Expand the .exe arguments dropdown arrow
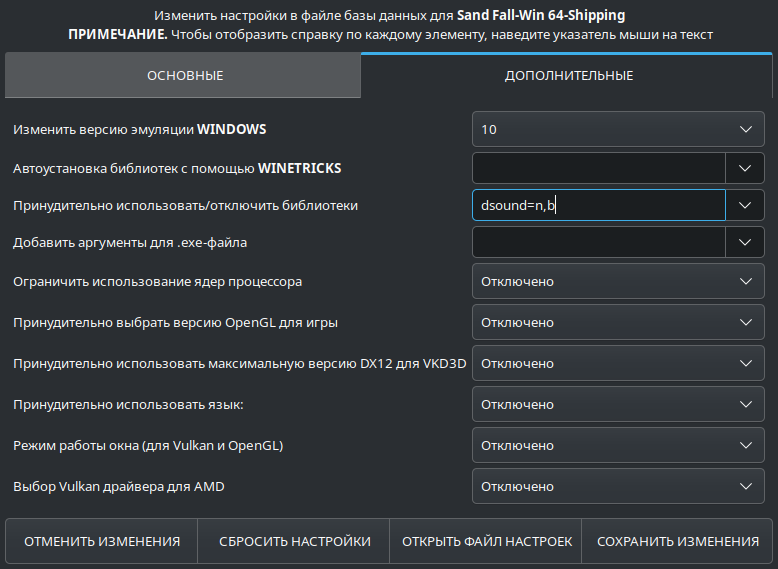The width and height of the screenshot is (778, 569). click(744, 242)
